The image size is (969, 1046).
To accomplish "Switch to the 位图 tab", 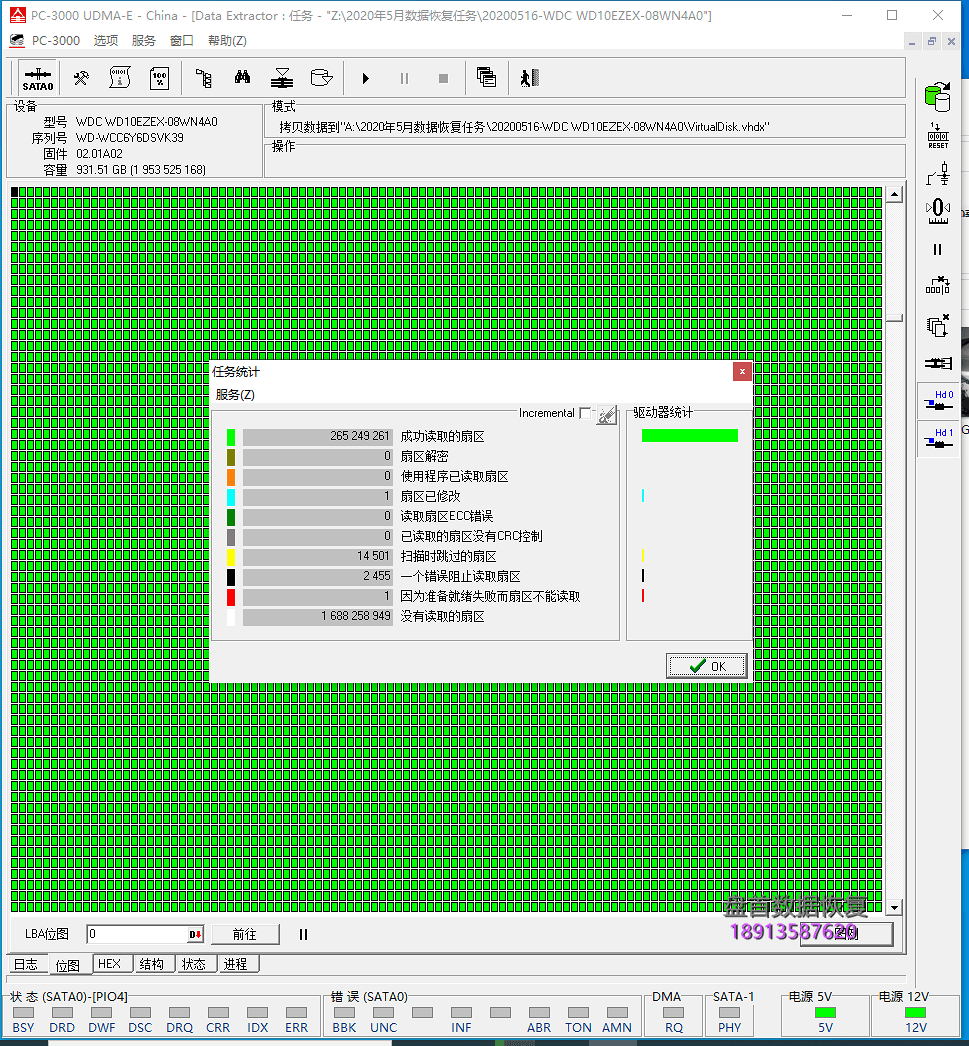I will (x=67, y=965).
